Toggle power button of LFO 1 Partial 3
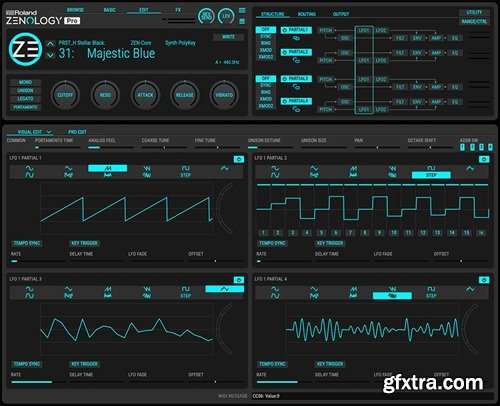This screenshot has height=406, width=500. [239, 280]
